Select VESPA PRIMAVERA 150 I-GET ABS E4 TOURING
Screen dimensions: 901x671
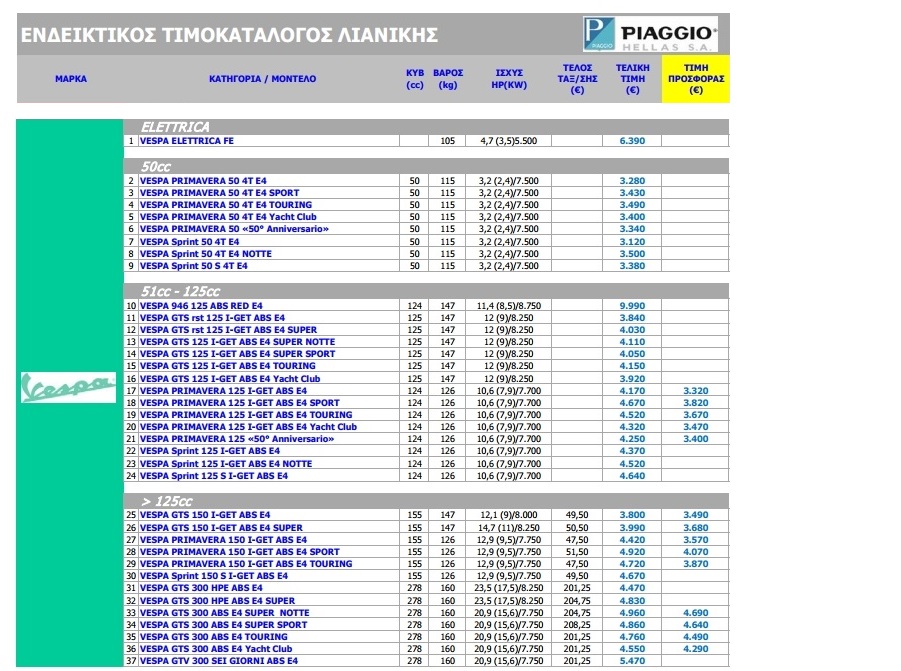coord(246,564)
